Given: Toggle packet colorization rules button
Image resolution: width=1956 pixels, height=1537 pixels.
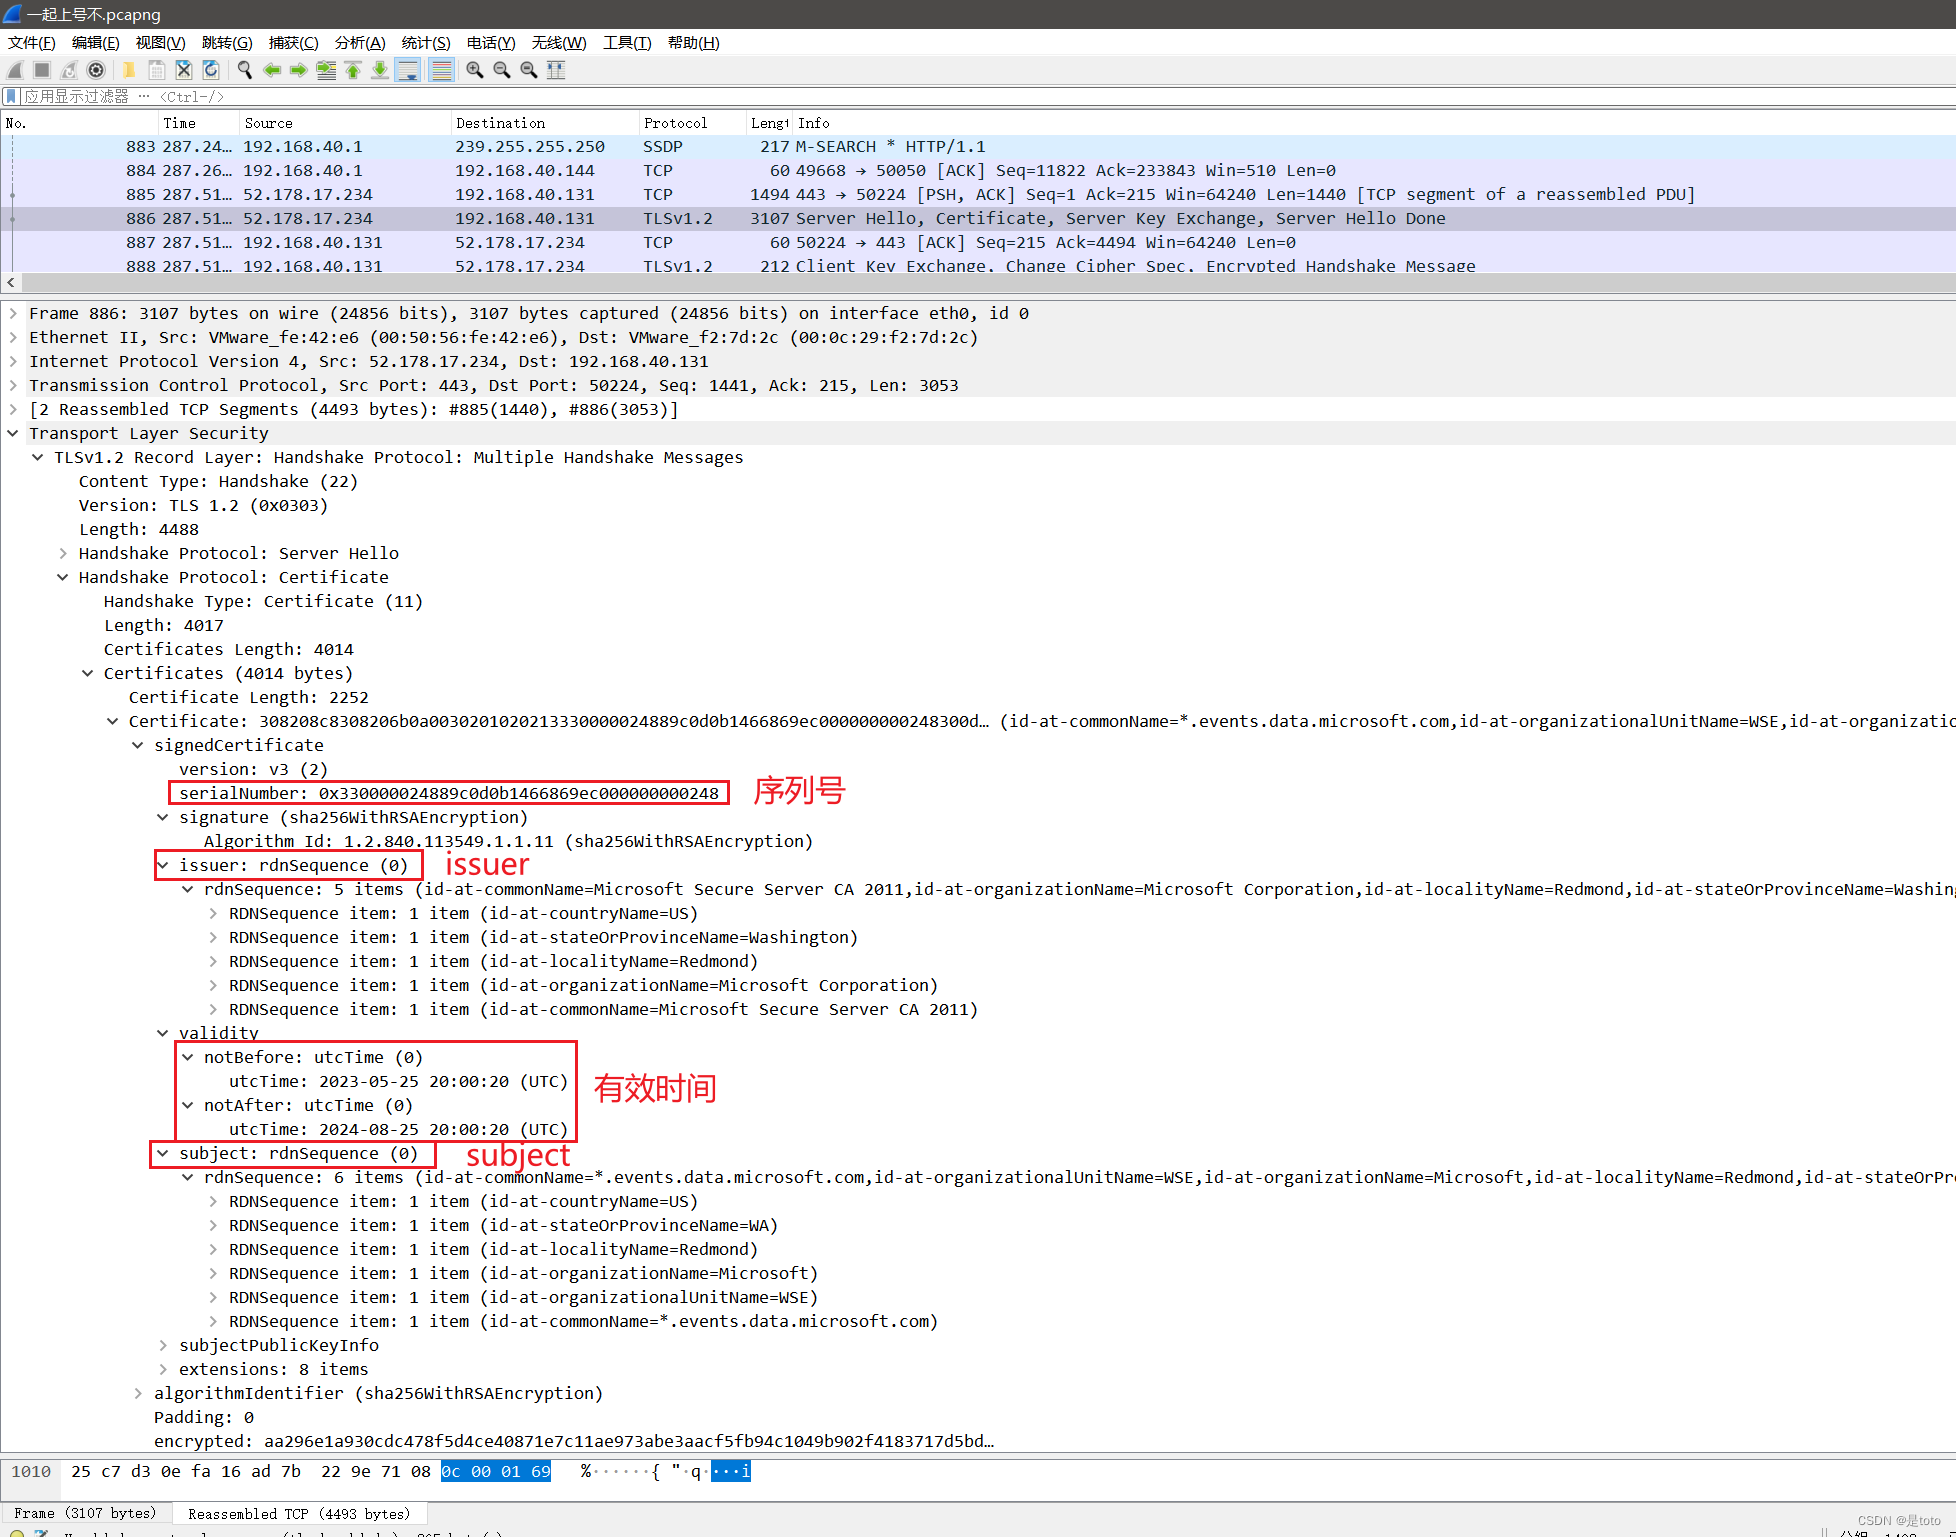Looking at the screenshot, I should click(441, 70).
